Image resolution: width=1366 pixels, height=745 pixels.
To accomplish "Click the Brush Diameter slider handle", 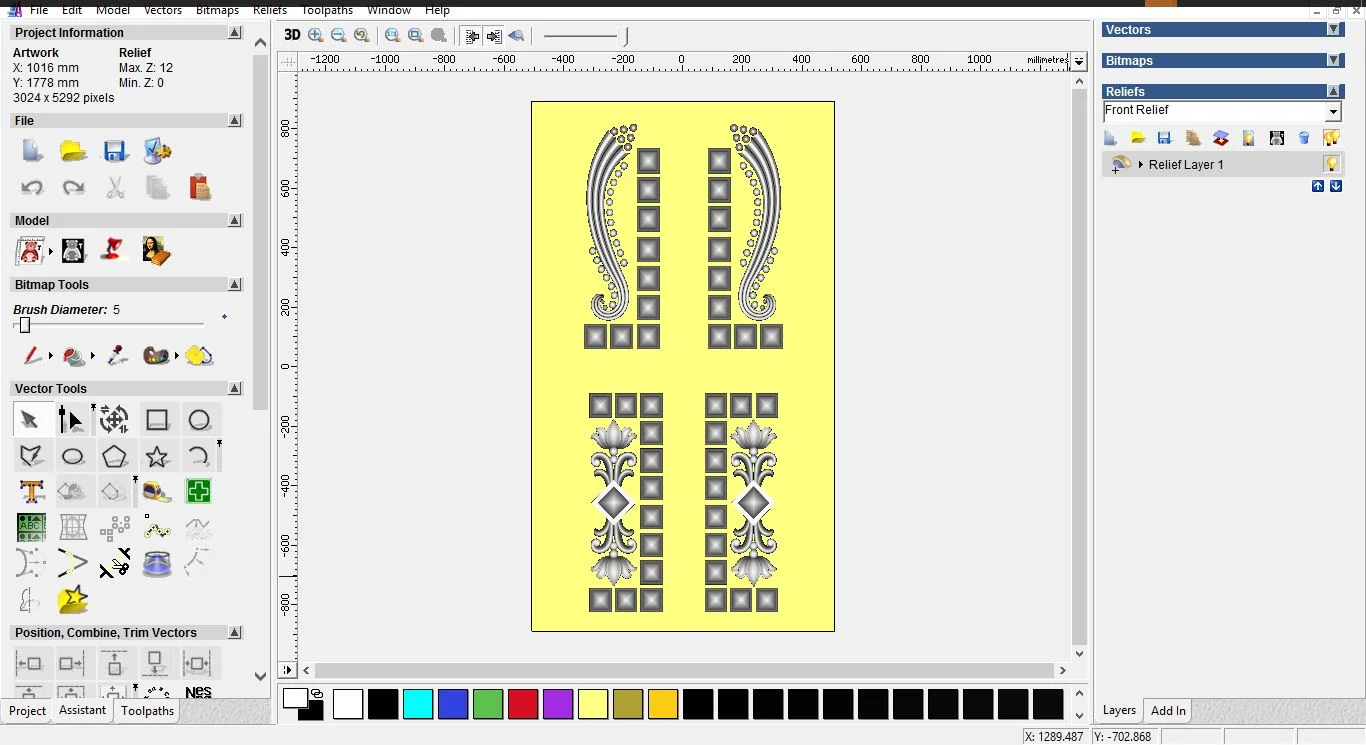I will click(x=25, y=325).
